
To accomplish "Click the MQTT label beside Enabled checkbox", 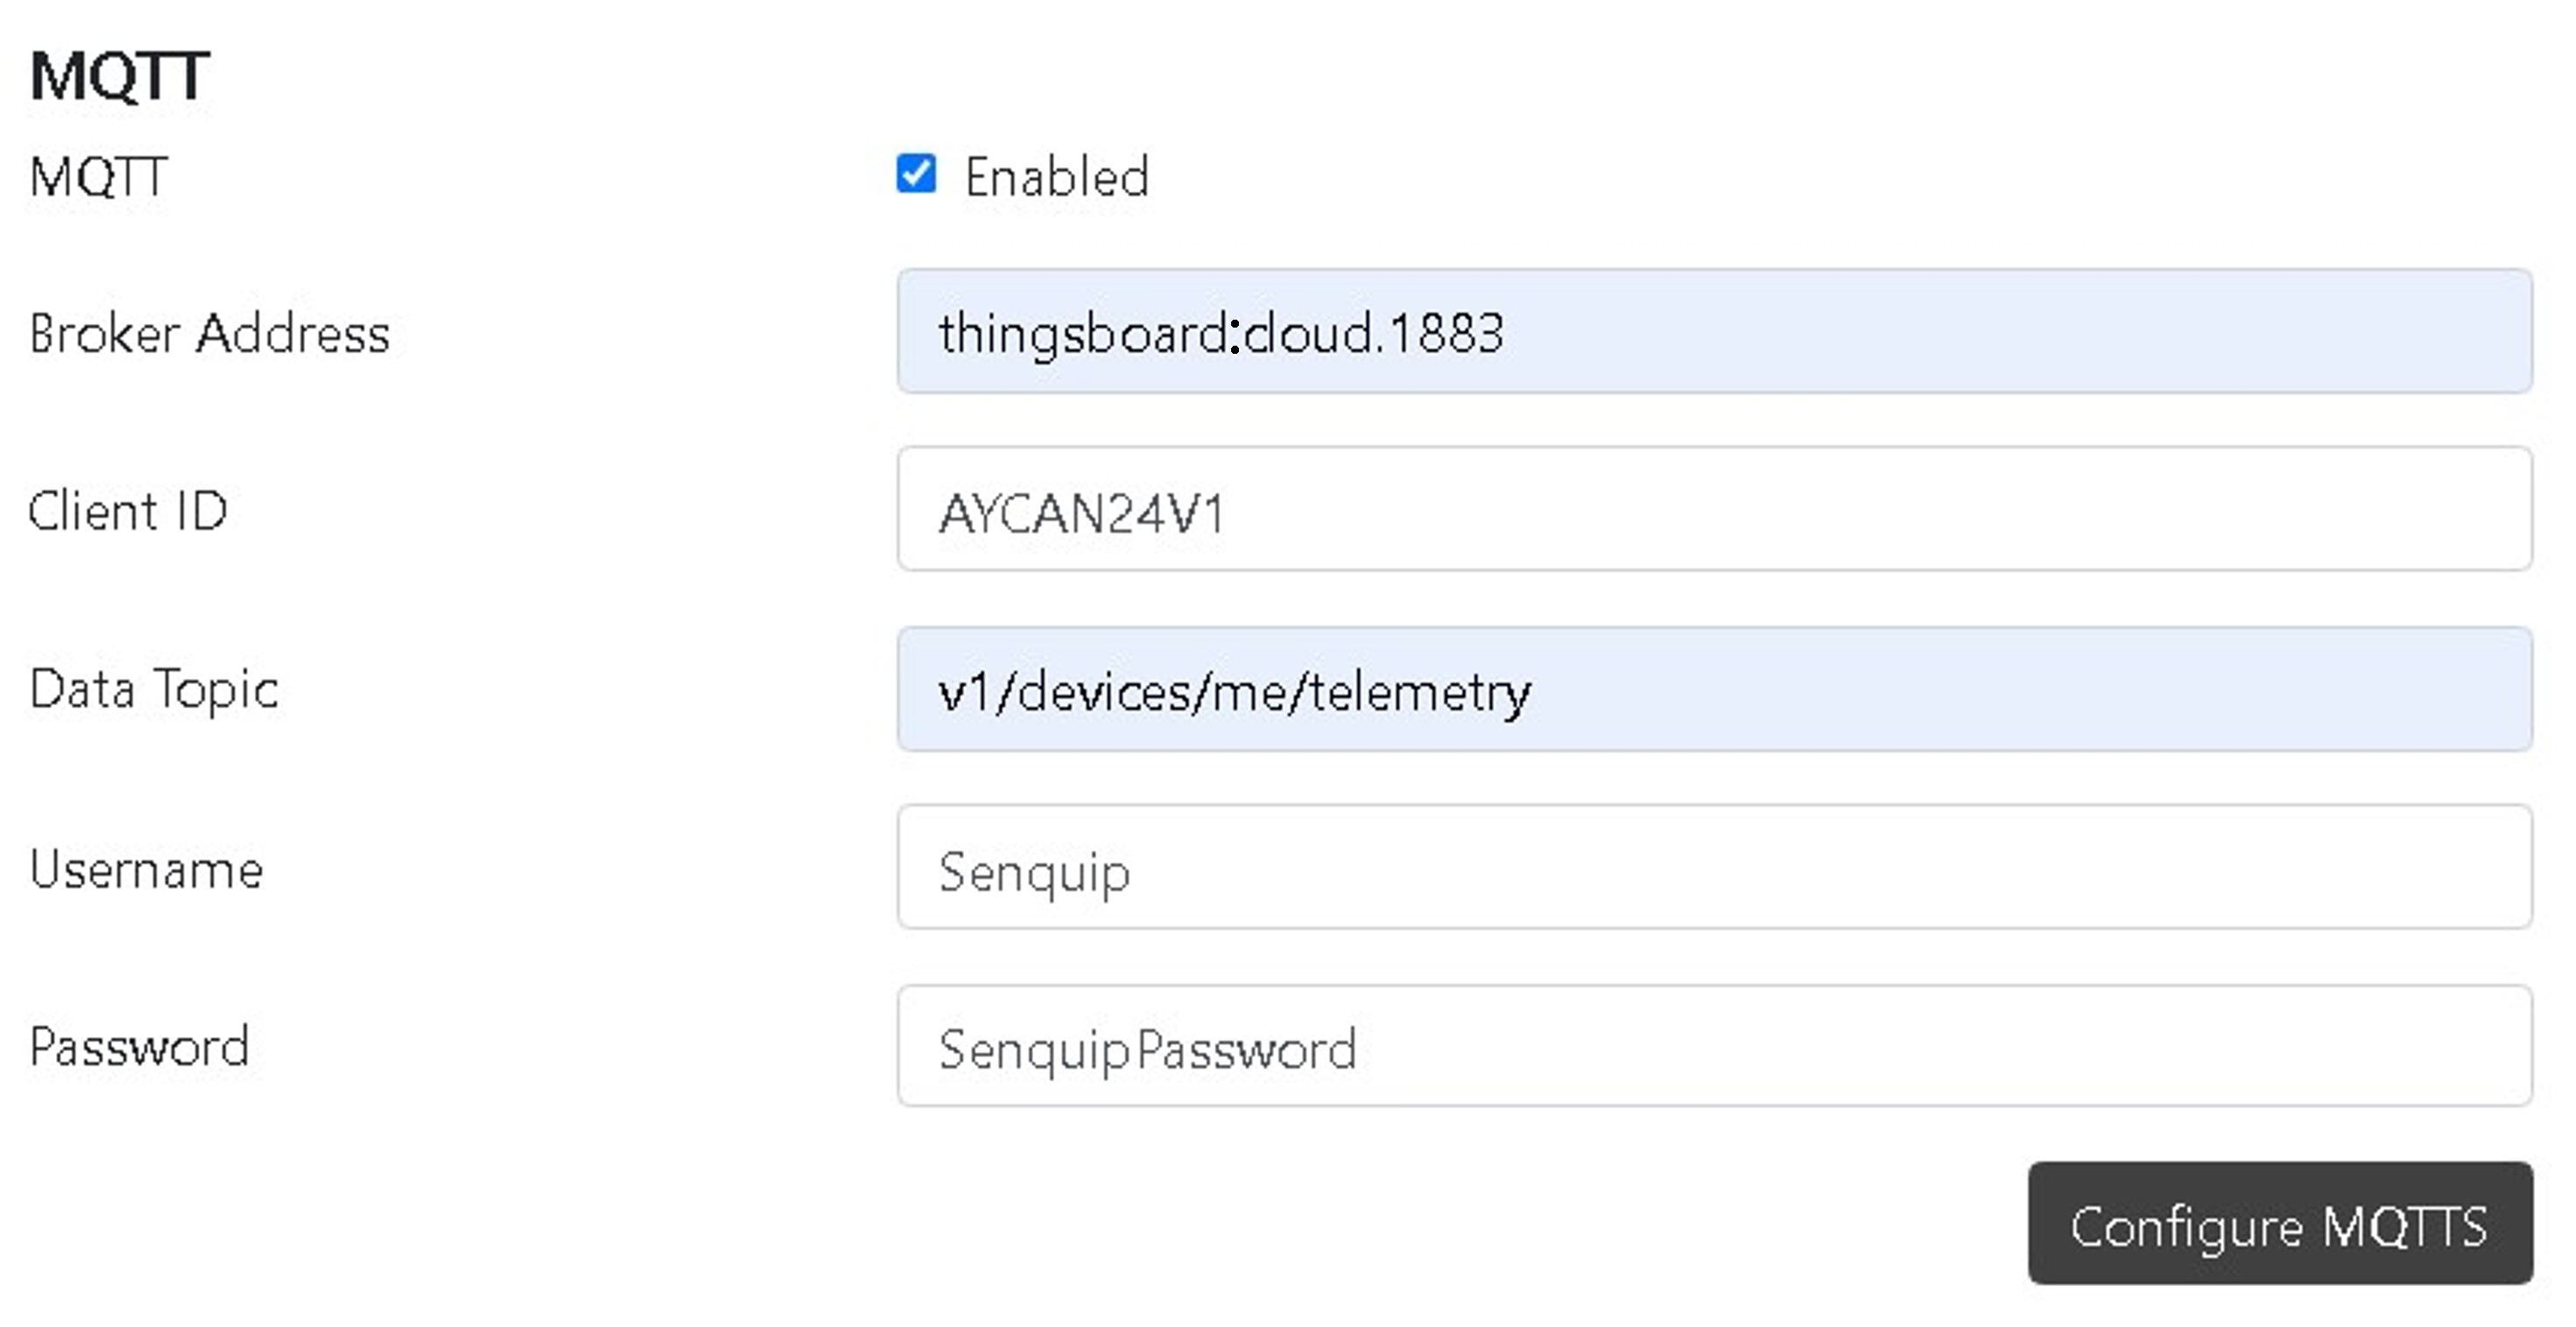I will [x=98, y=177].
